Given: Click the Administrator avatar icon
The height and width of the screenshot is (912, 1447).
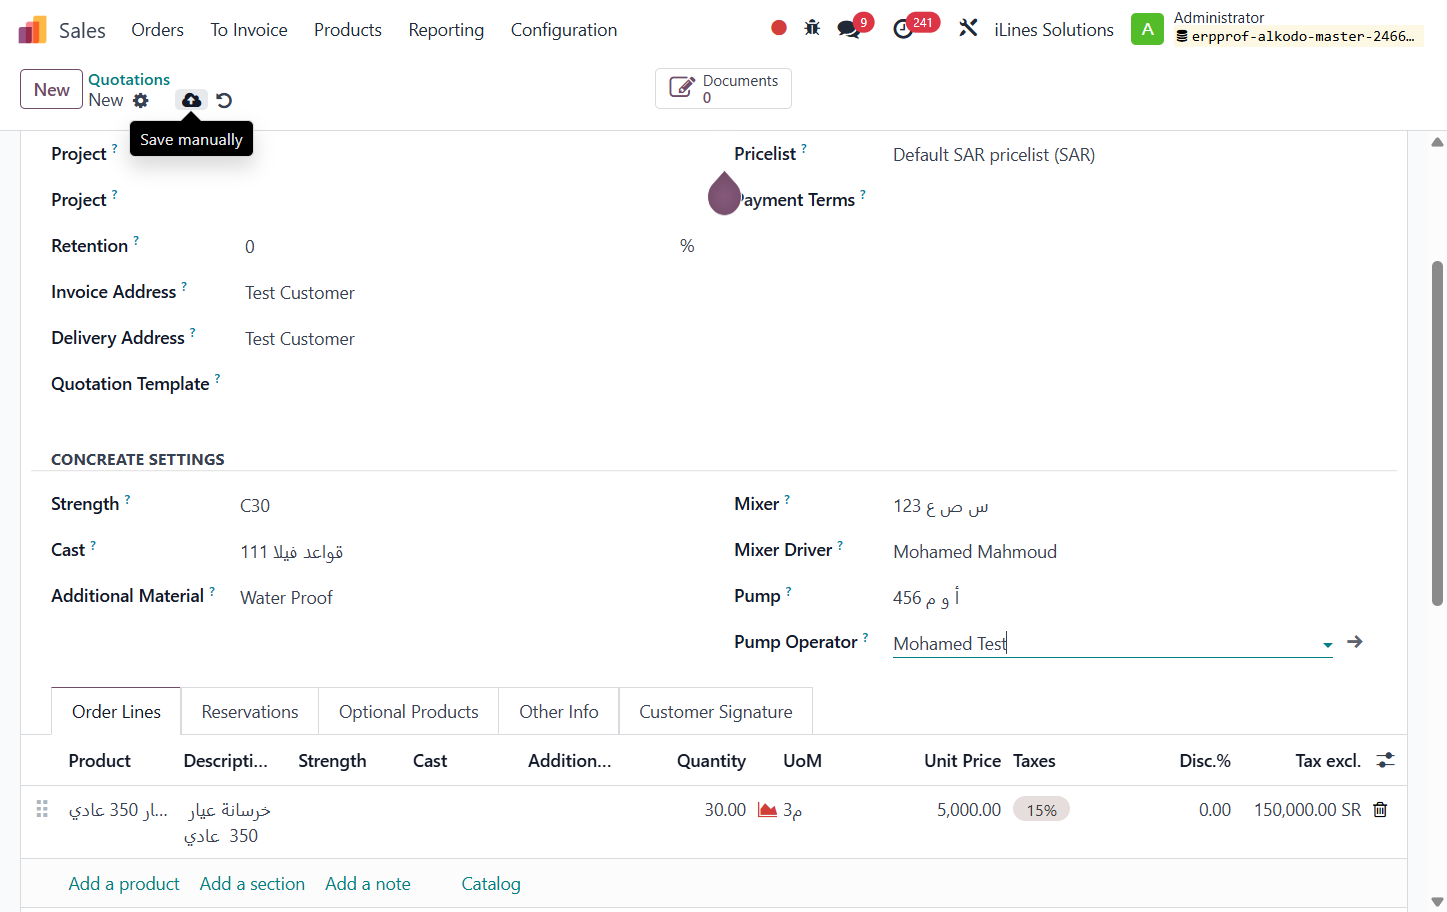Looking at the screenshot, I should tap(1147, 29).
